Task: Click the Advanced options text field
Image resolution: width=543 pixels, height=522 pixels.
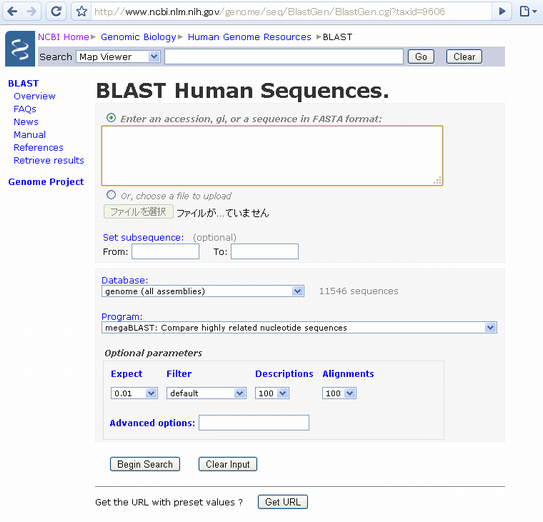Action: click(254, 423)
